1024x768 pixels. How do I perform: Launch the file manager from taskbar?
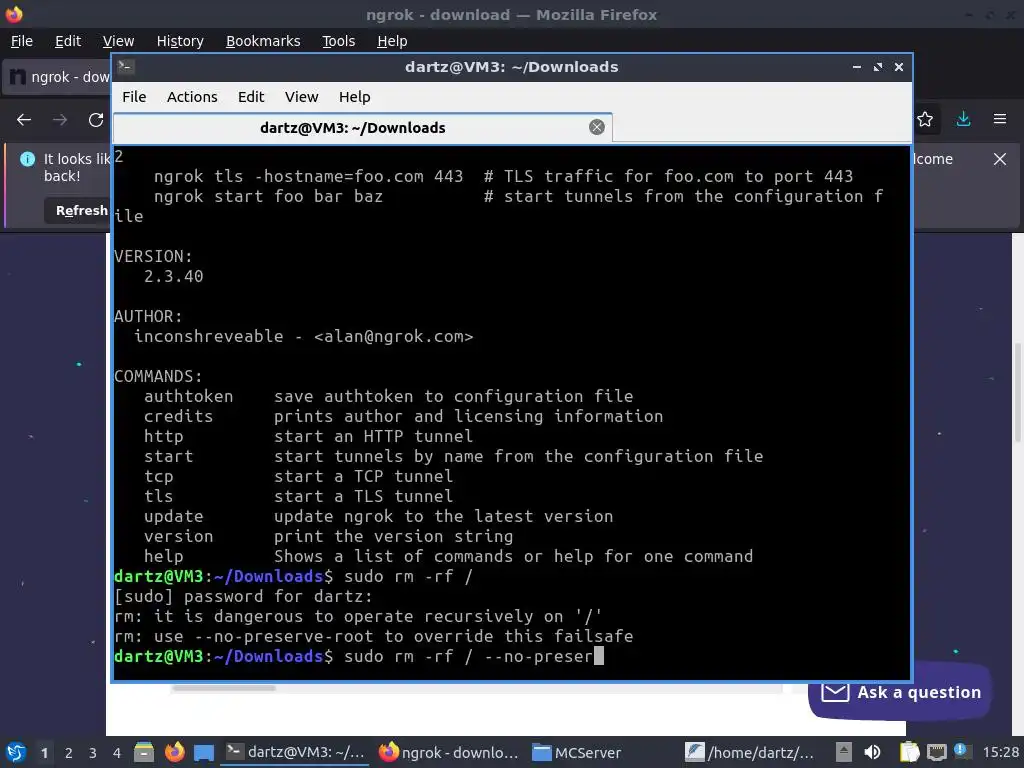pos(144,752)
